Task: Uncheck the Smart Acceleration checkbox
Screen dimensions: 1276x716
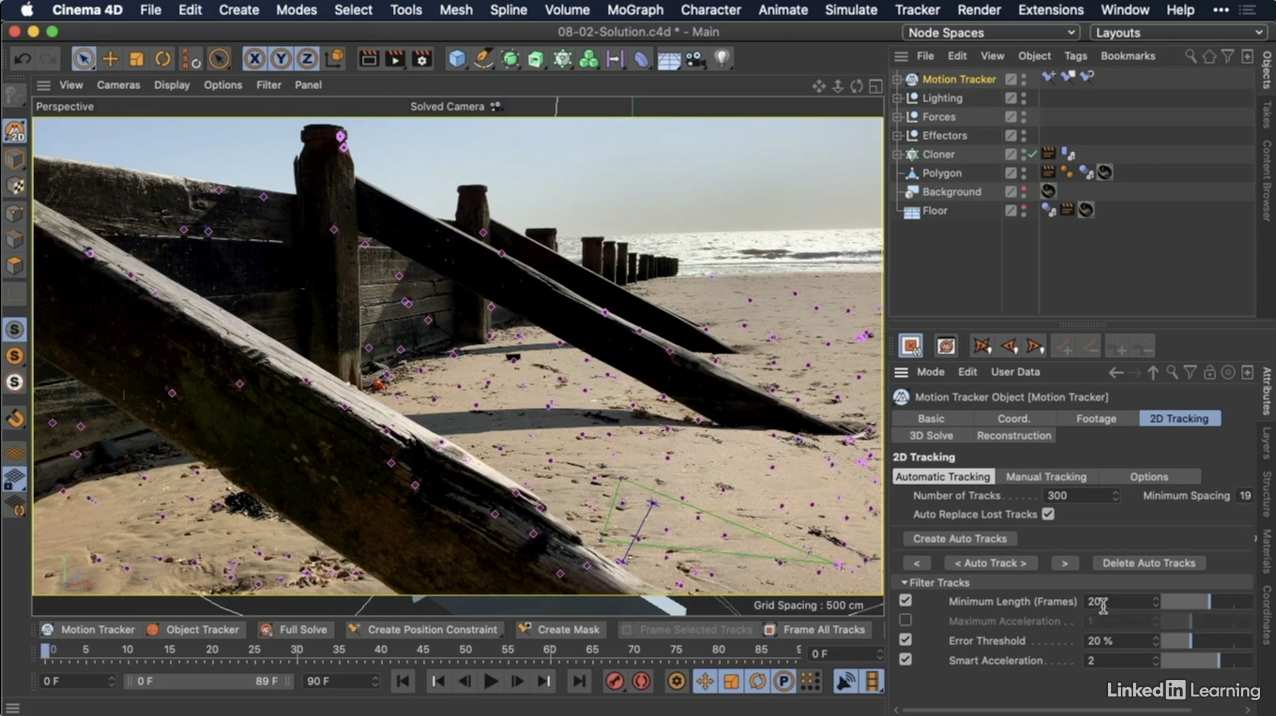Action: (905, 658)
